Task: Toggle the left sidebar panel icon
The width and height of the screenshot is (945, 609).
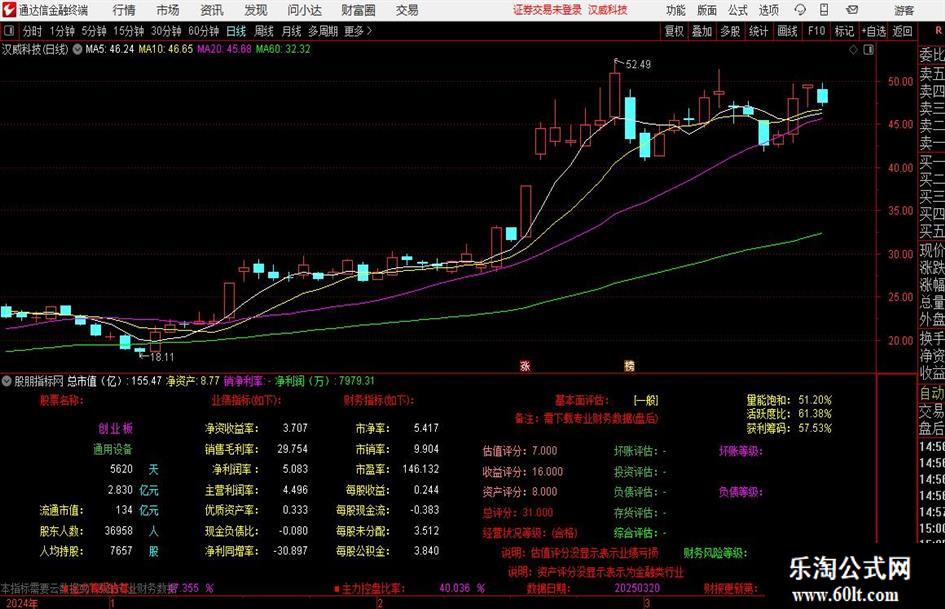Action: (x=9, y=30)
